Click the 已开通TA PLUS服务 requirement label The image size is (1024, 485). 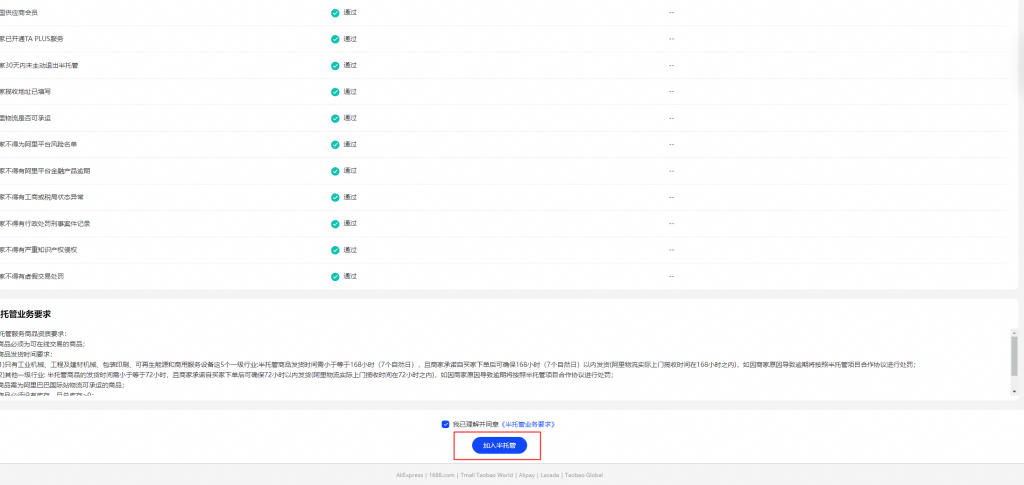32,39
